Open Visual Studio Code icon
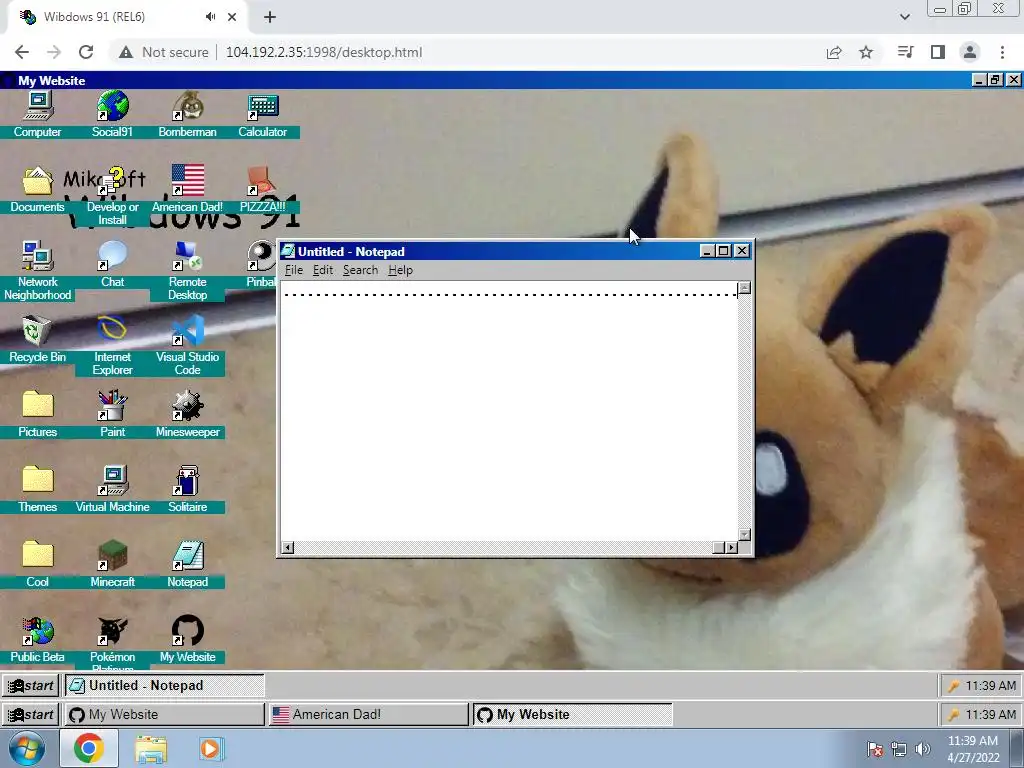1024x768 pixels. [x=187, y=345]
